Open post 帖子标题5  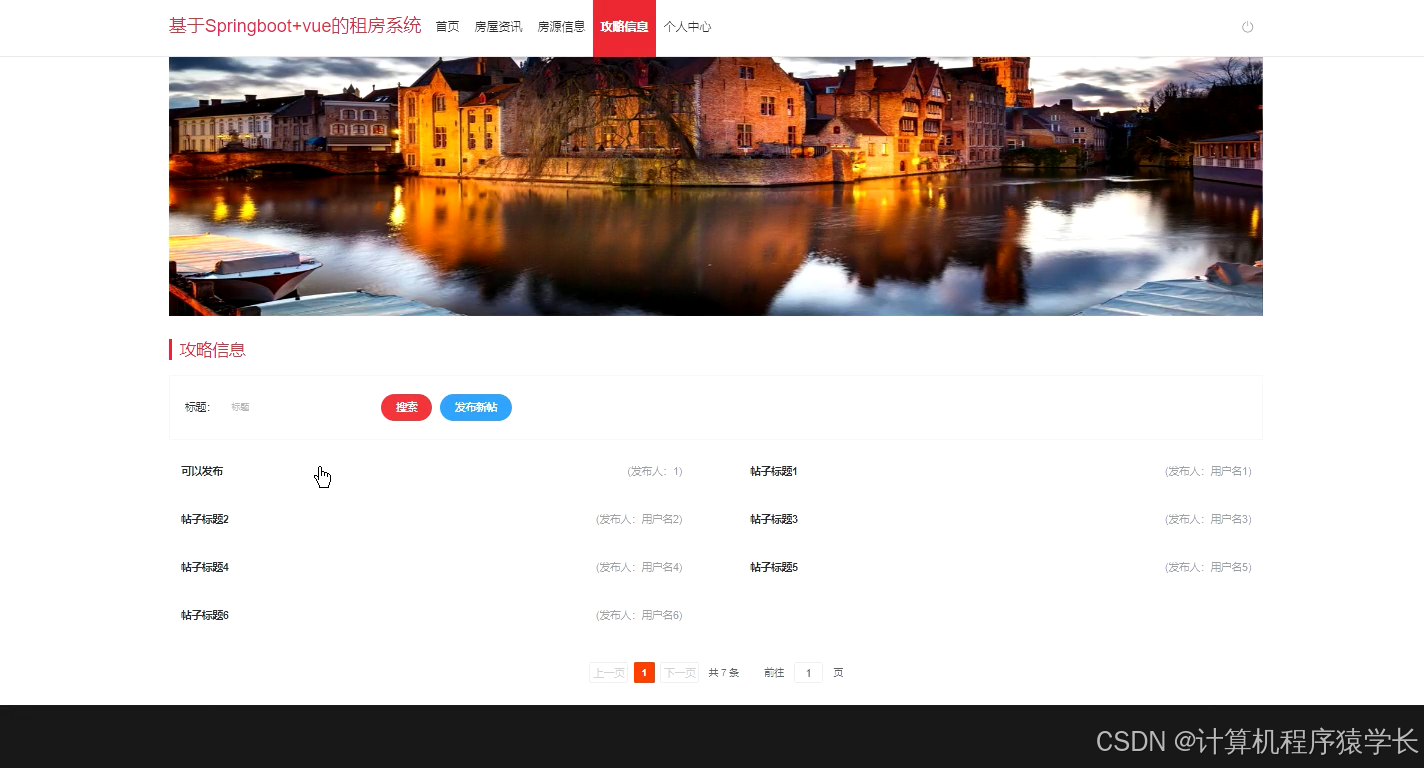tap(774, 567)
